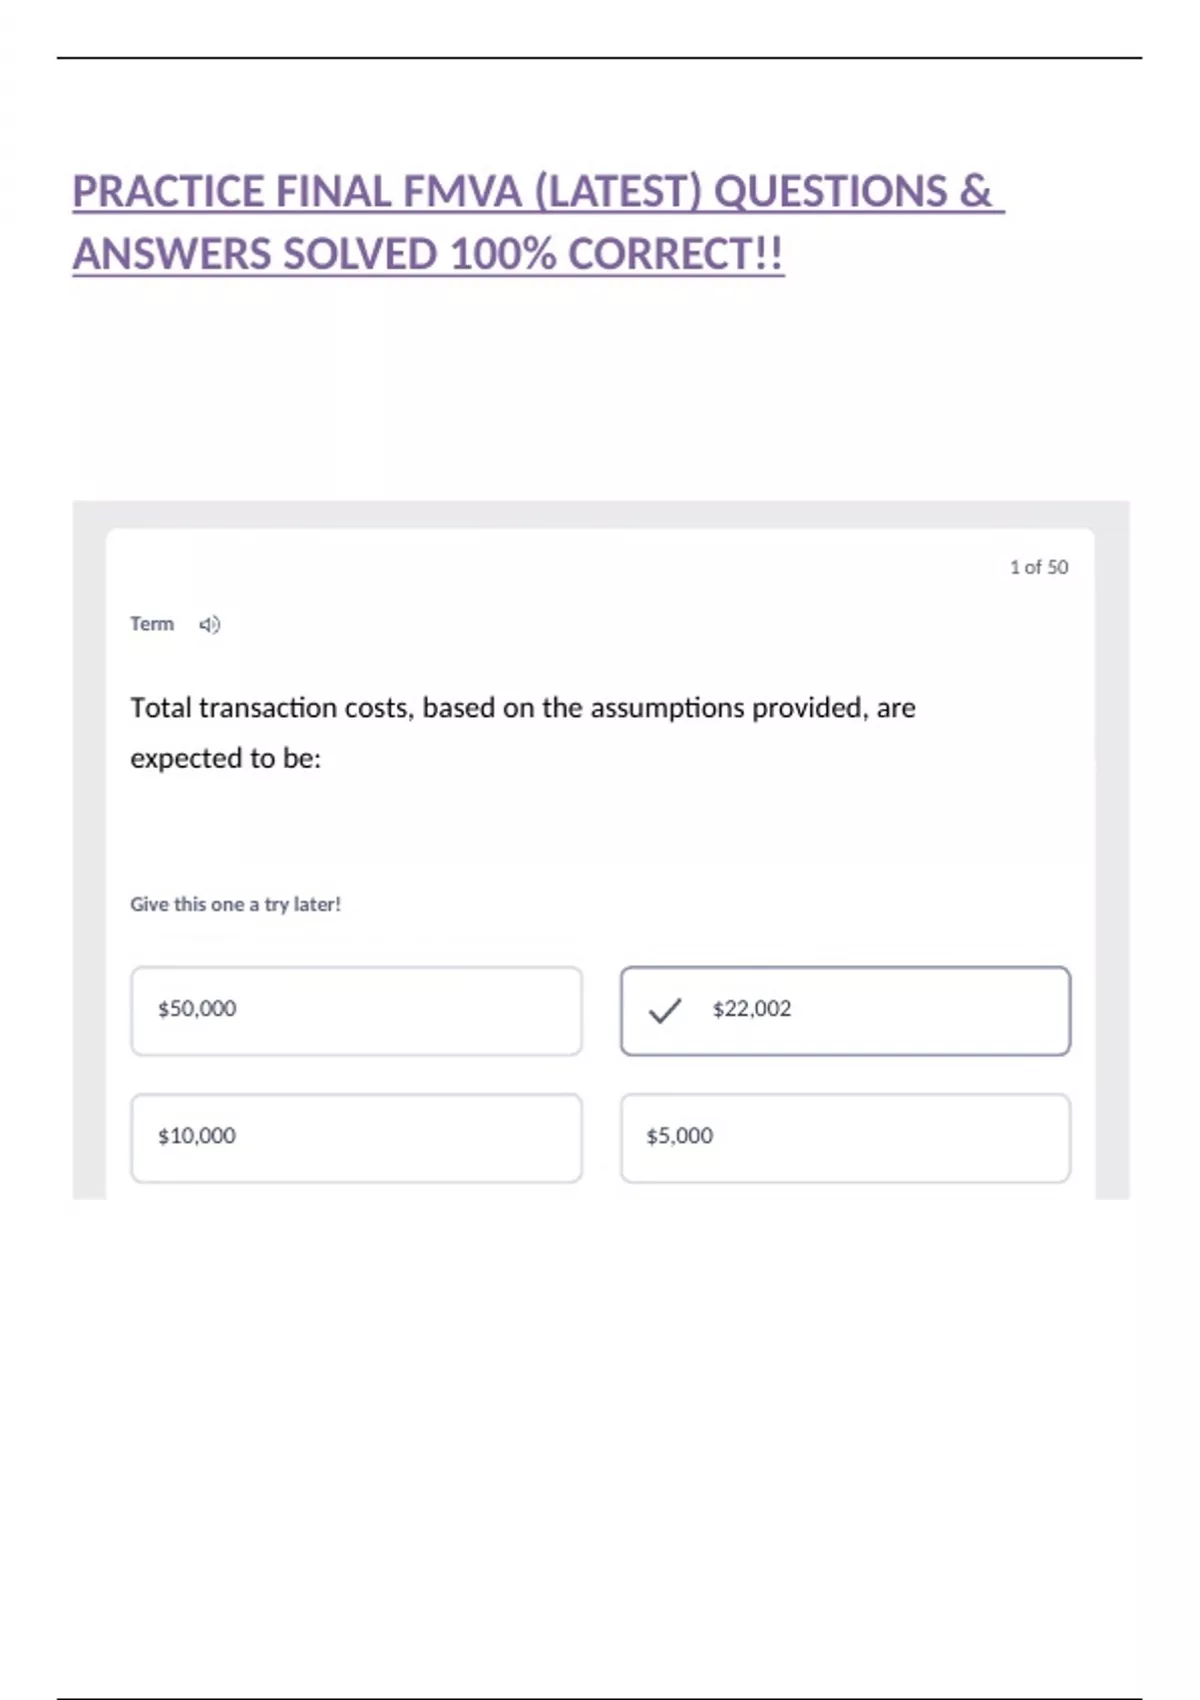The image size is (1200, 1700).
Task: Click the "Total transaction costs" question line
Action: [522, 708]
